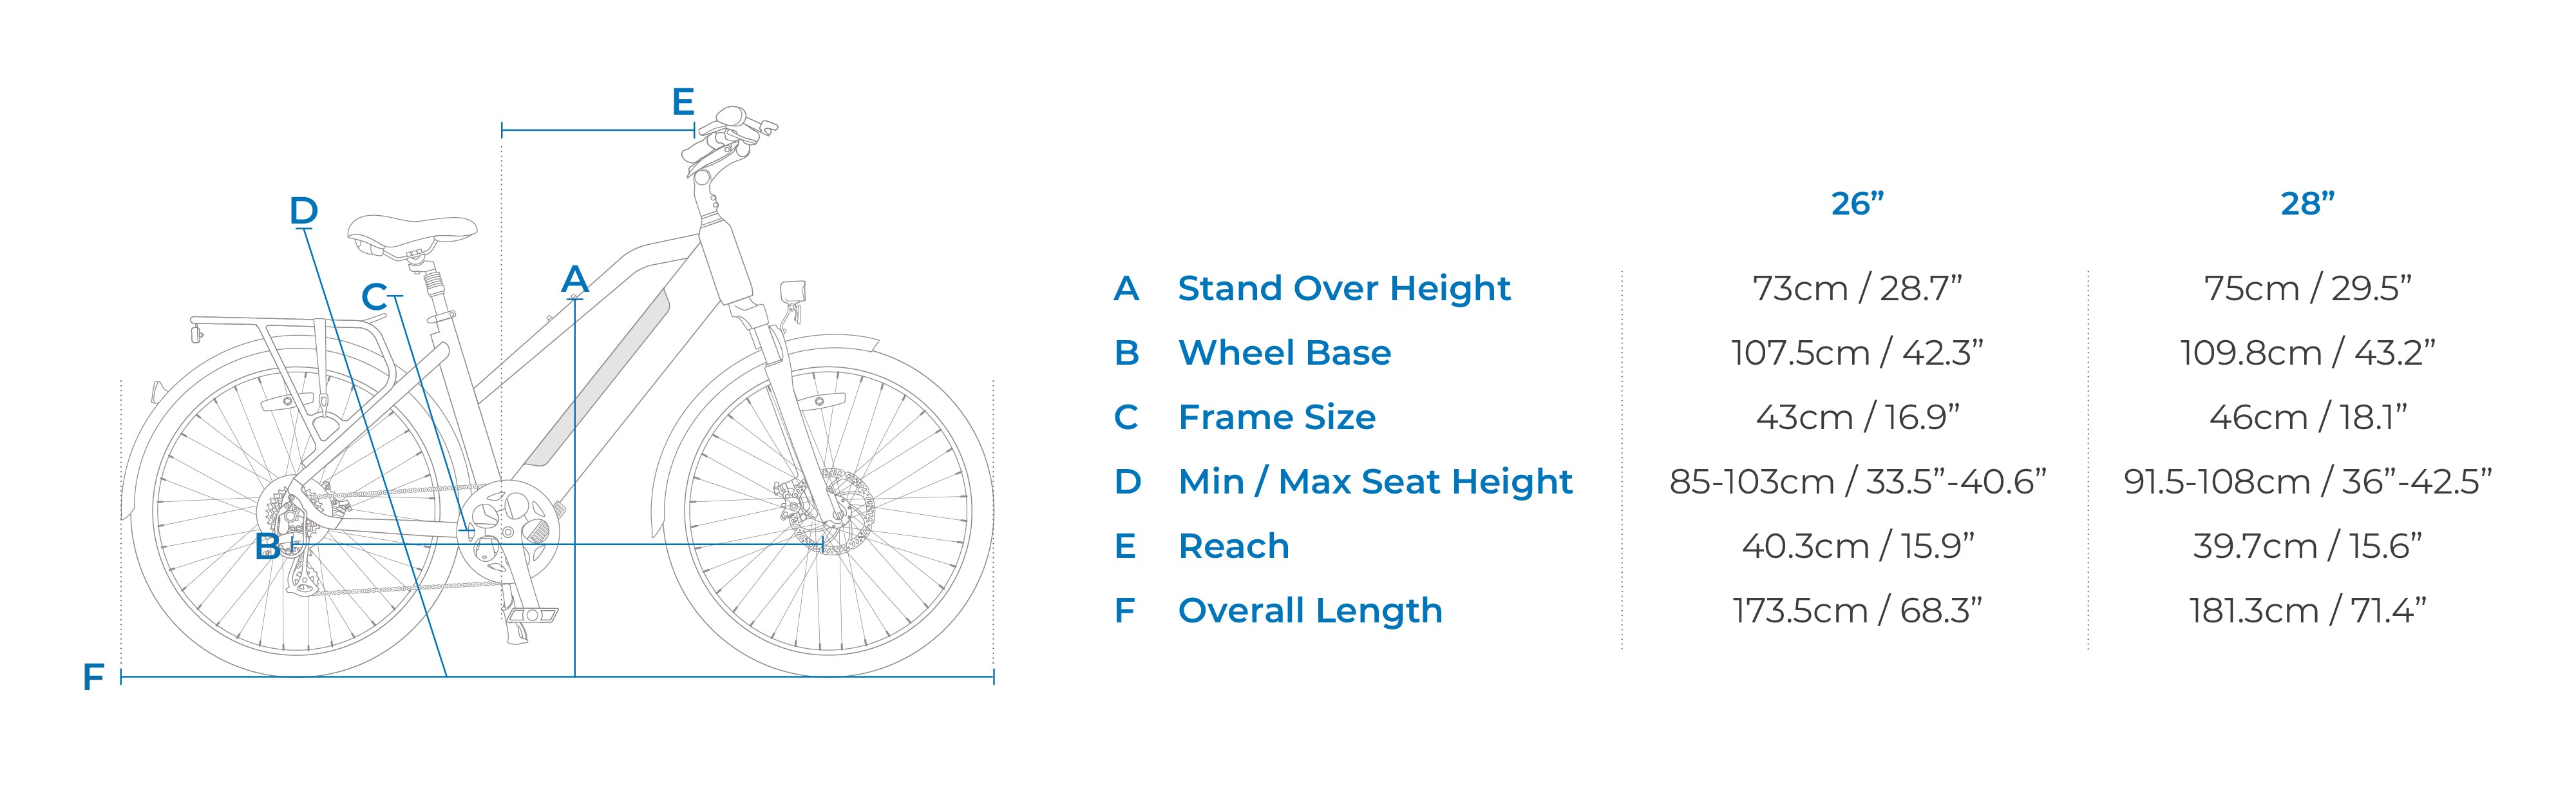This screenshot has width=2576, height=806.
Task: Click the letter B label at the rear hub
Action: [x=267, y=547]
